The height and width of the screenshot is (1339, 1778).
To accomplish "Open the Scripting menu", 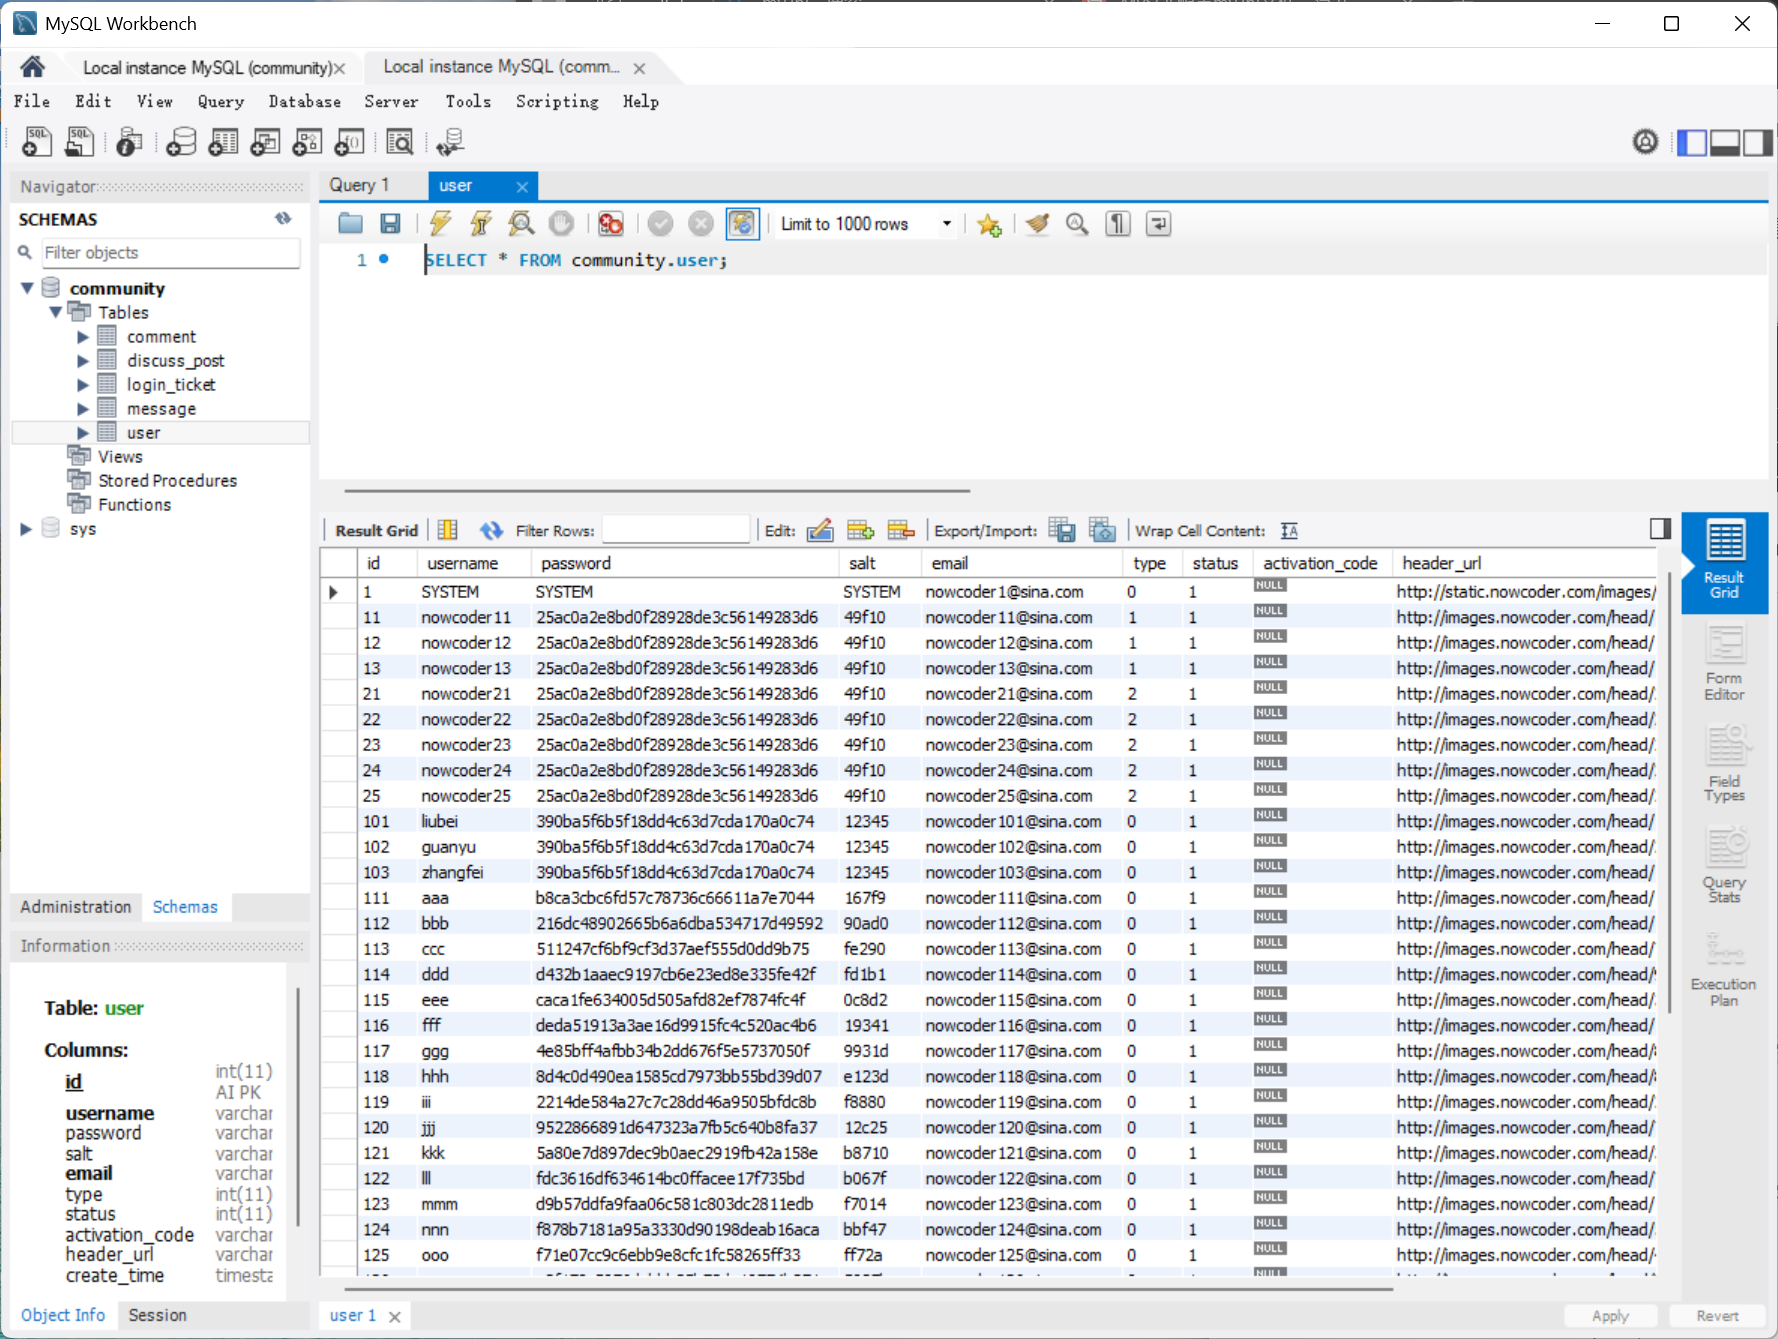I will 557,101.
